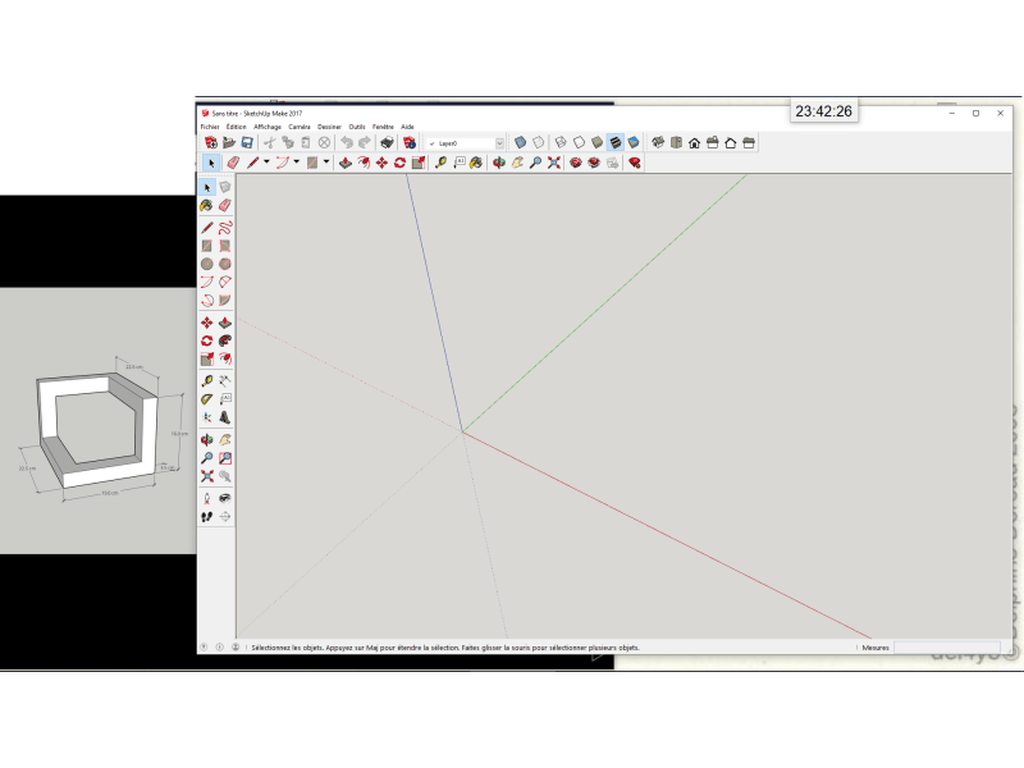
Task: Click the Redo arrow icon
Action: pyautogui.click(x=364, y=142)
